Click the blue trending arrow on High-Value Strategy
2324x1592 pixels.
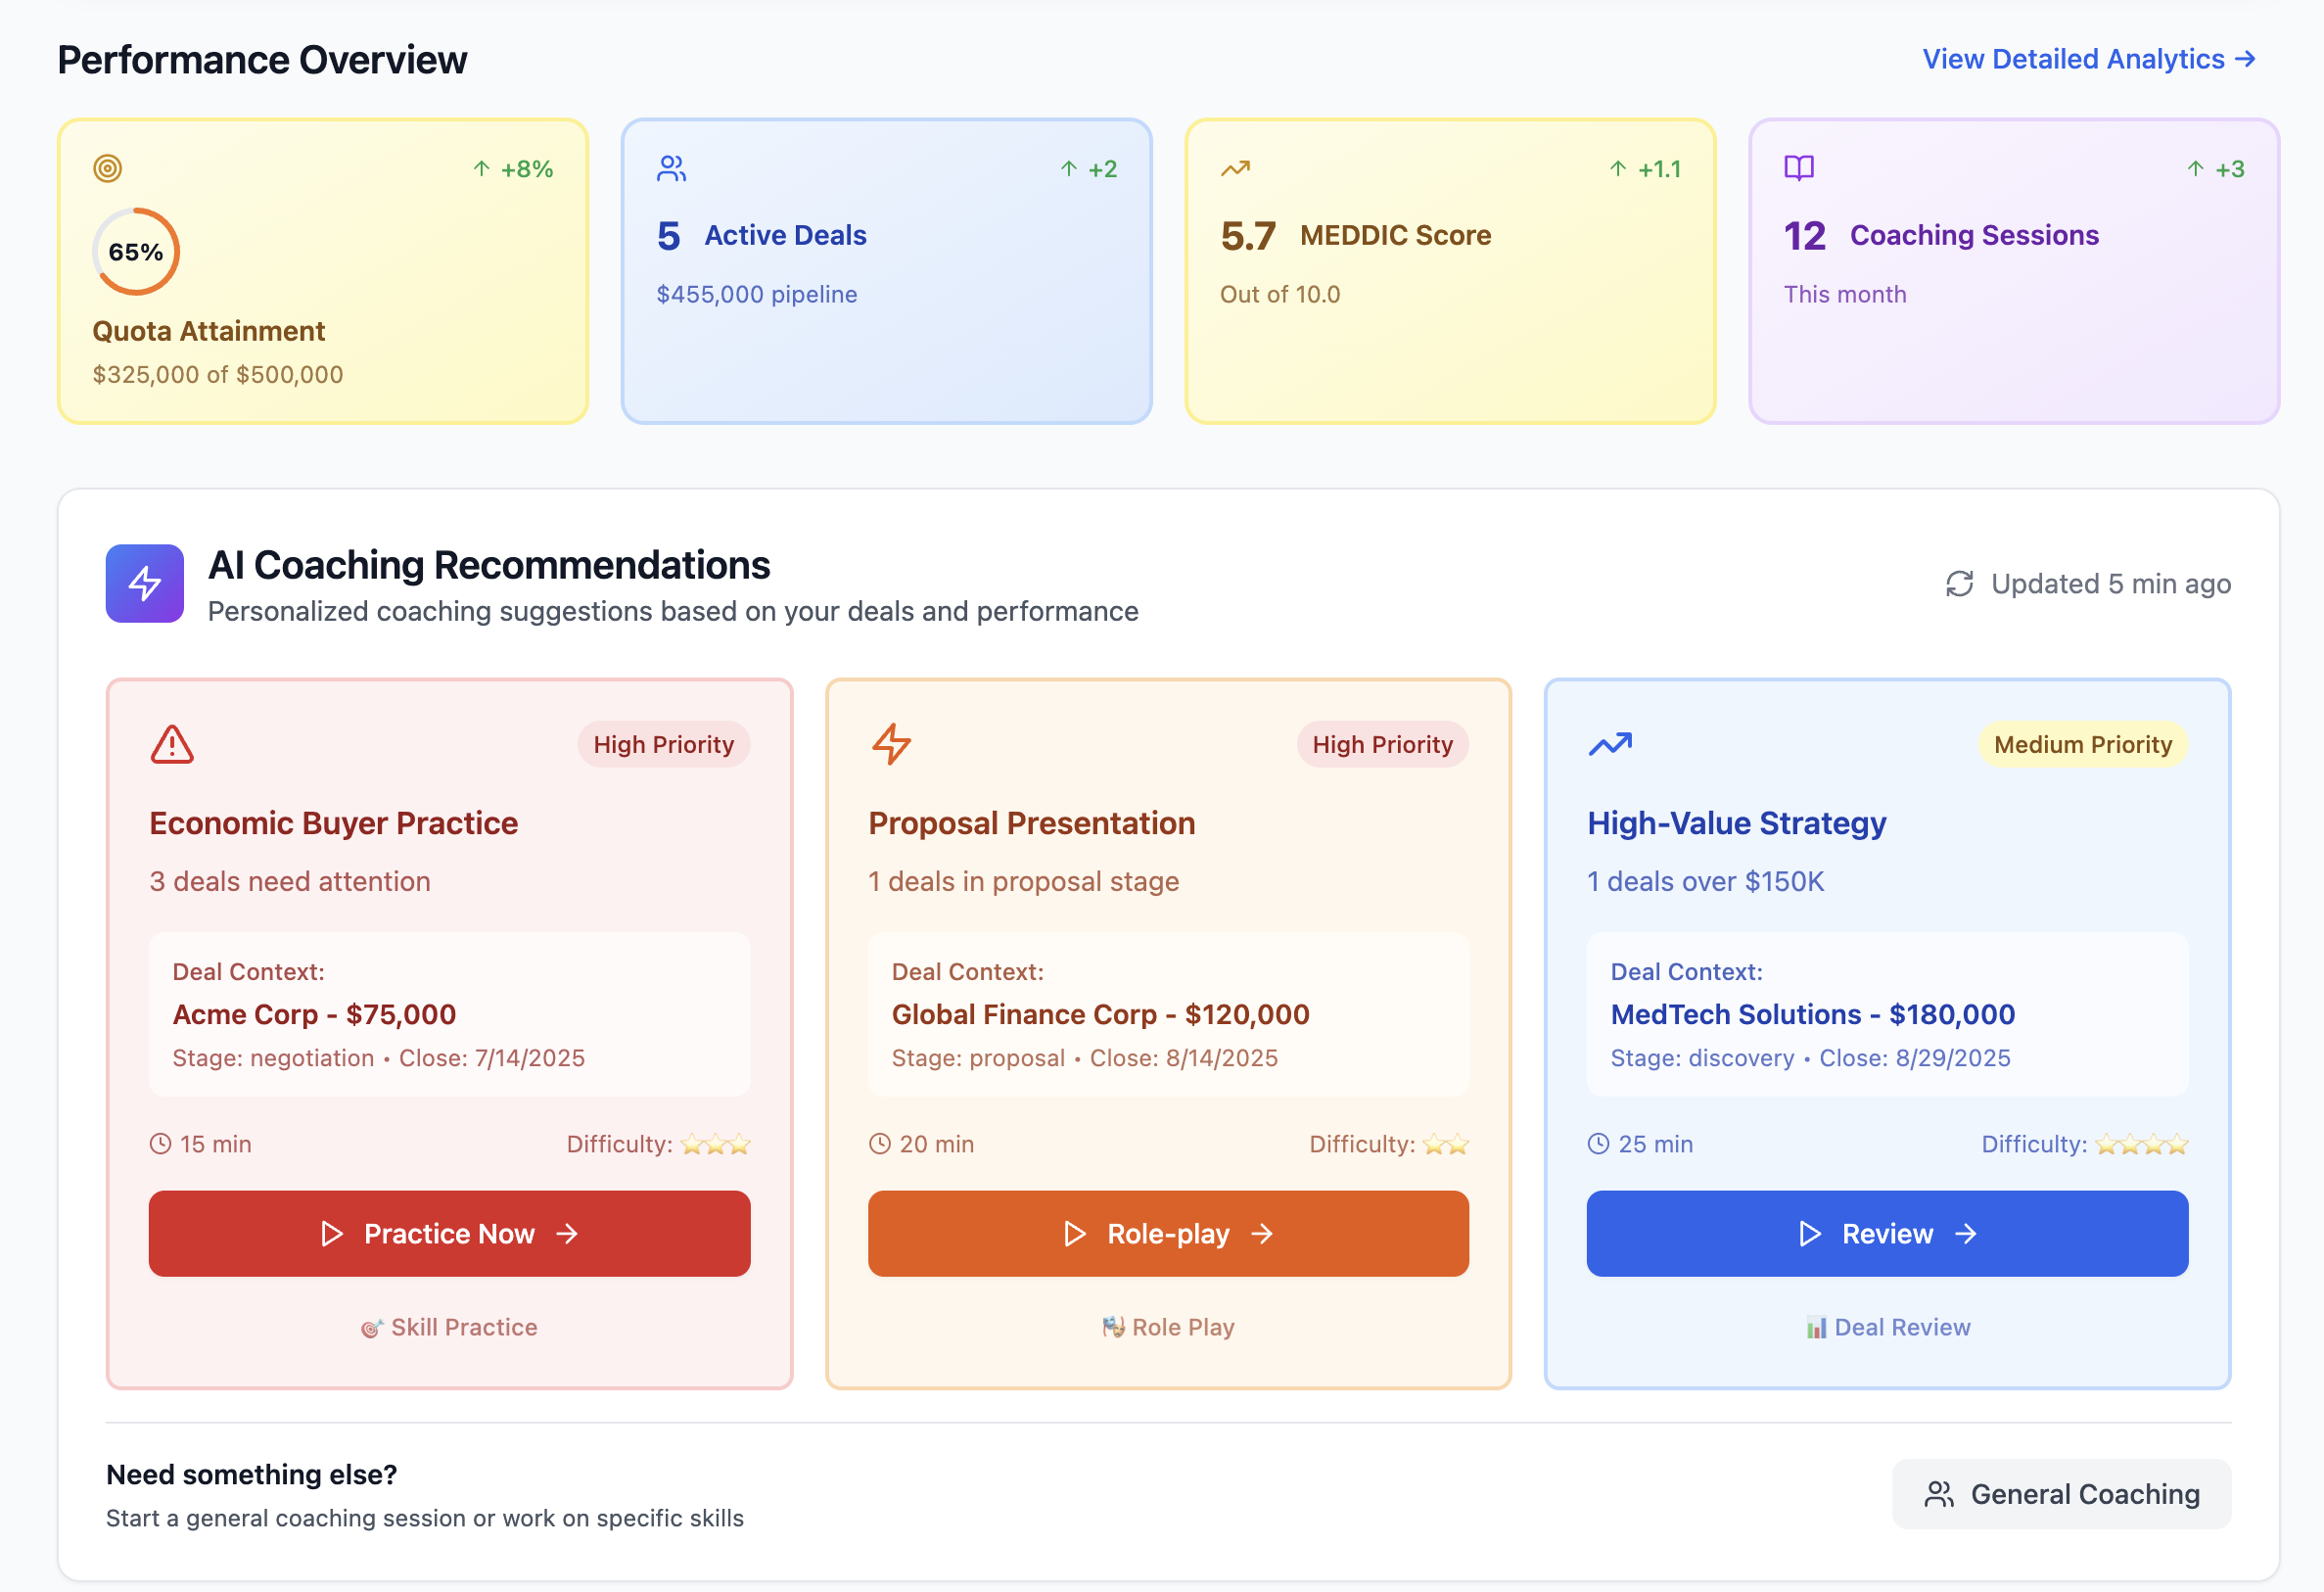[x=1610, y=744]
